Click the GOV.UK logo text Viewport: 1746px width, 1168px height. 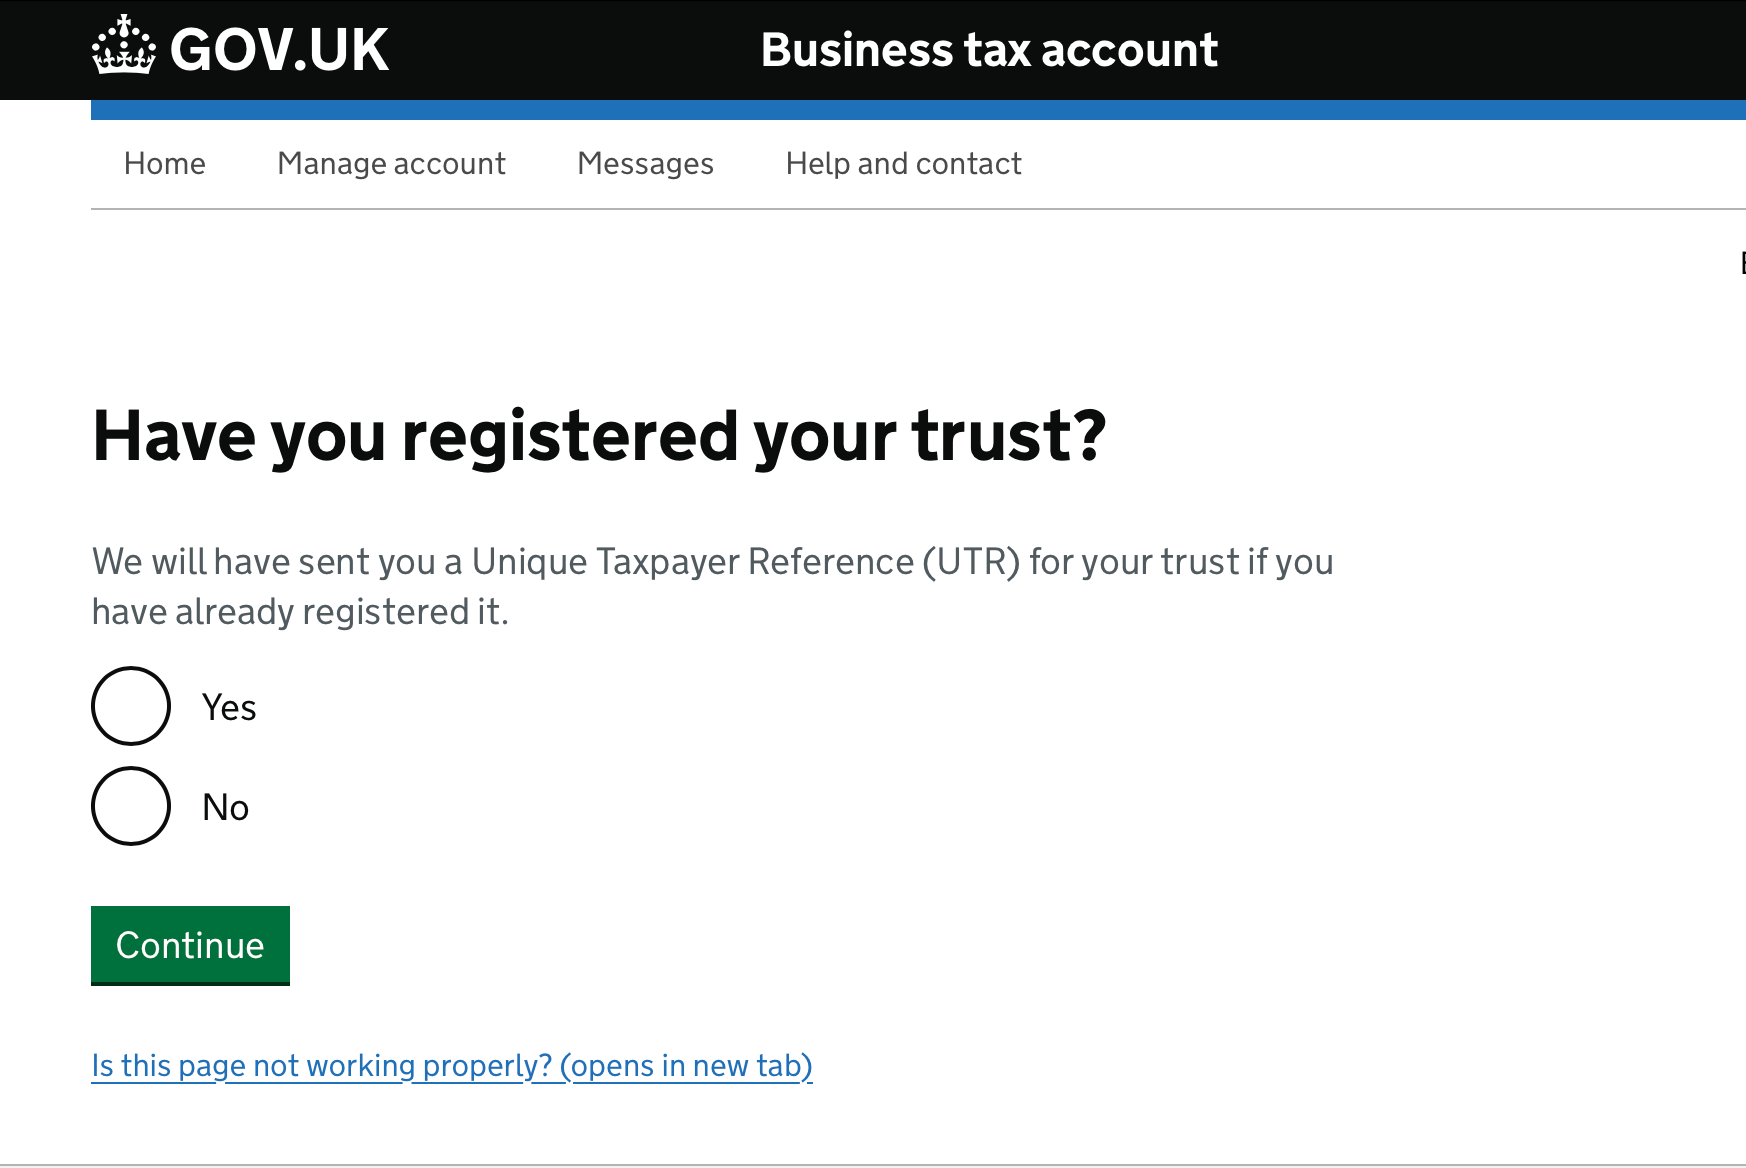pyautogui.click(x=279, y=50)
